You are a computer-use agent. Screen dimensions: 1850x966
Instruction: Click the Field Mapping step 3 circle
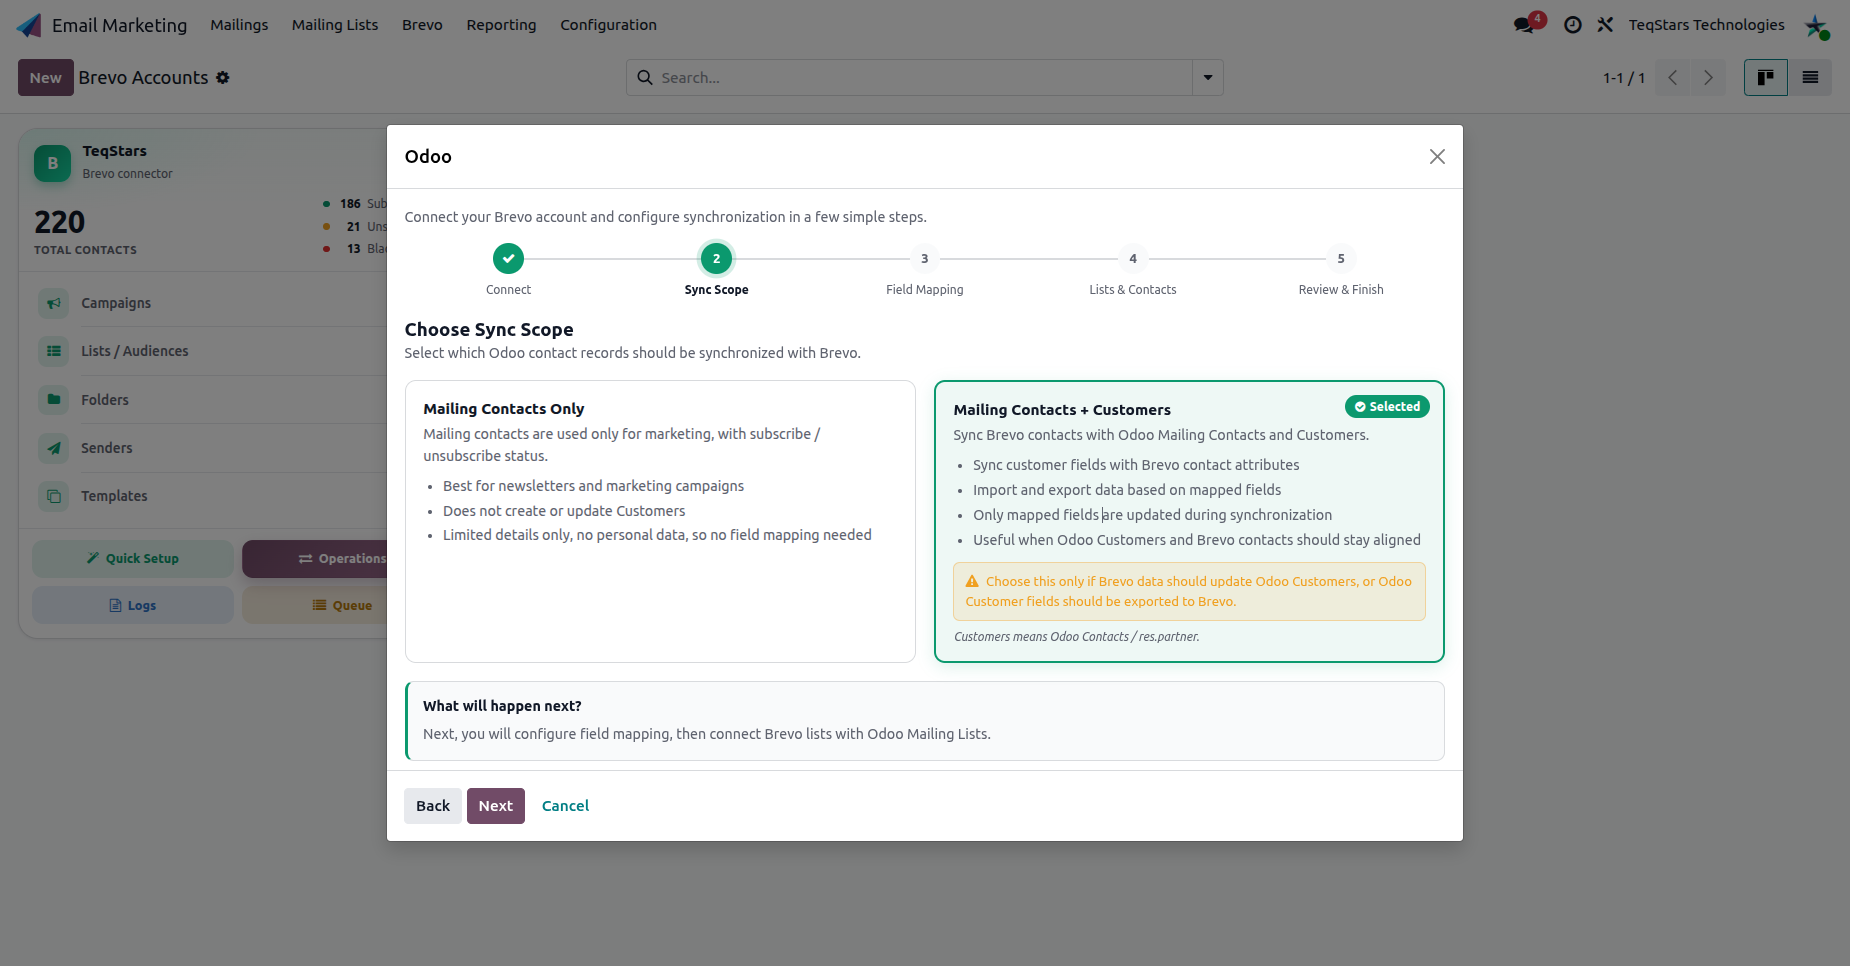pos(925,258)
